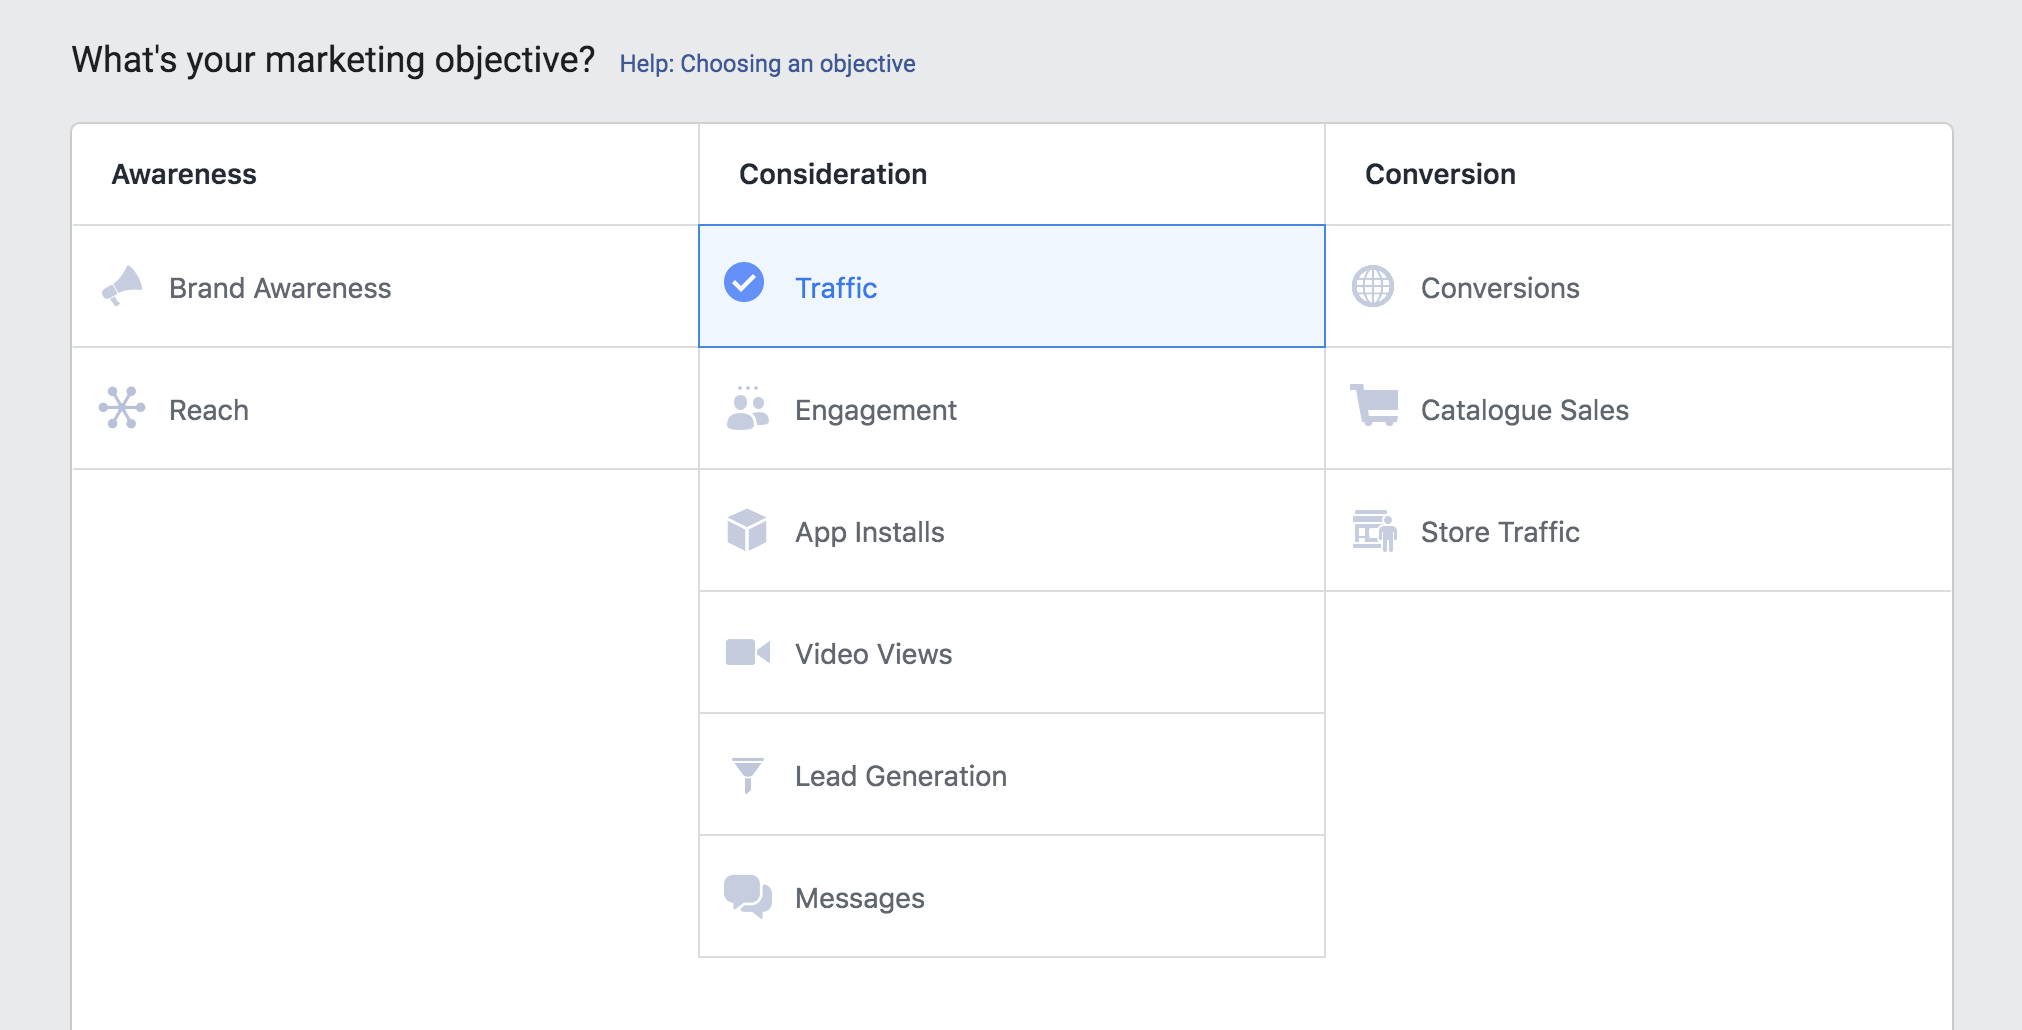Choose the App Installs objective label
This screenshot has height=1030, width=2022.
(870, 533)
